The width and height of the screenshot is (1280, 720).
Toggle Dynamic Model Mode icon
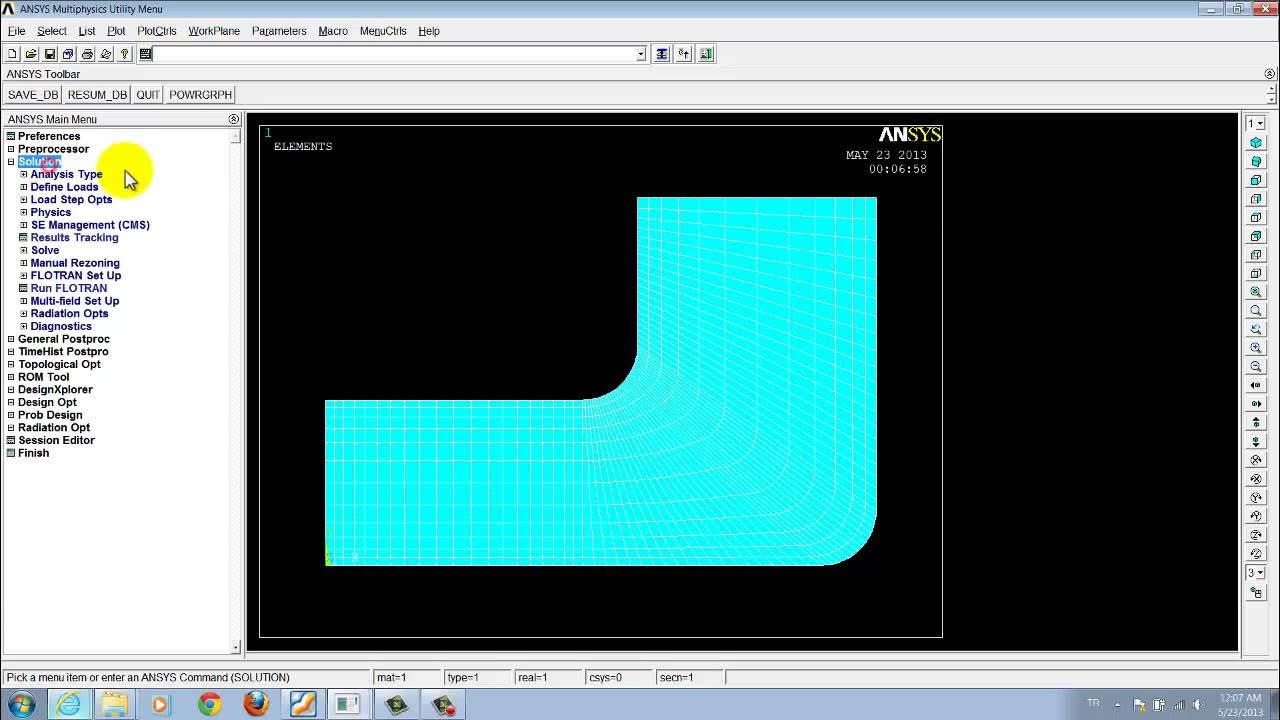[1256, 592]
